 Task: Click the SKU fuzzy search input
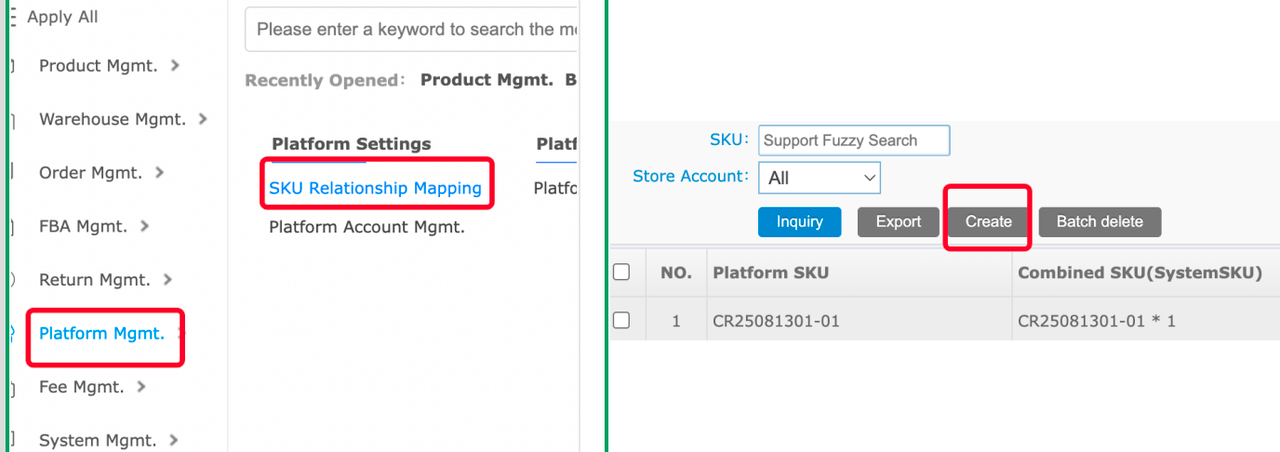point(853,140)
